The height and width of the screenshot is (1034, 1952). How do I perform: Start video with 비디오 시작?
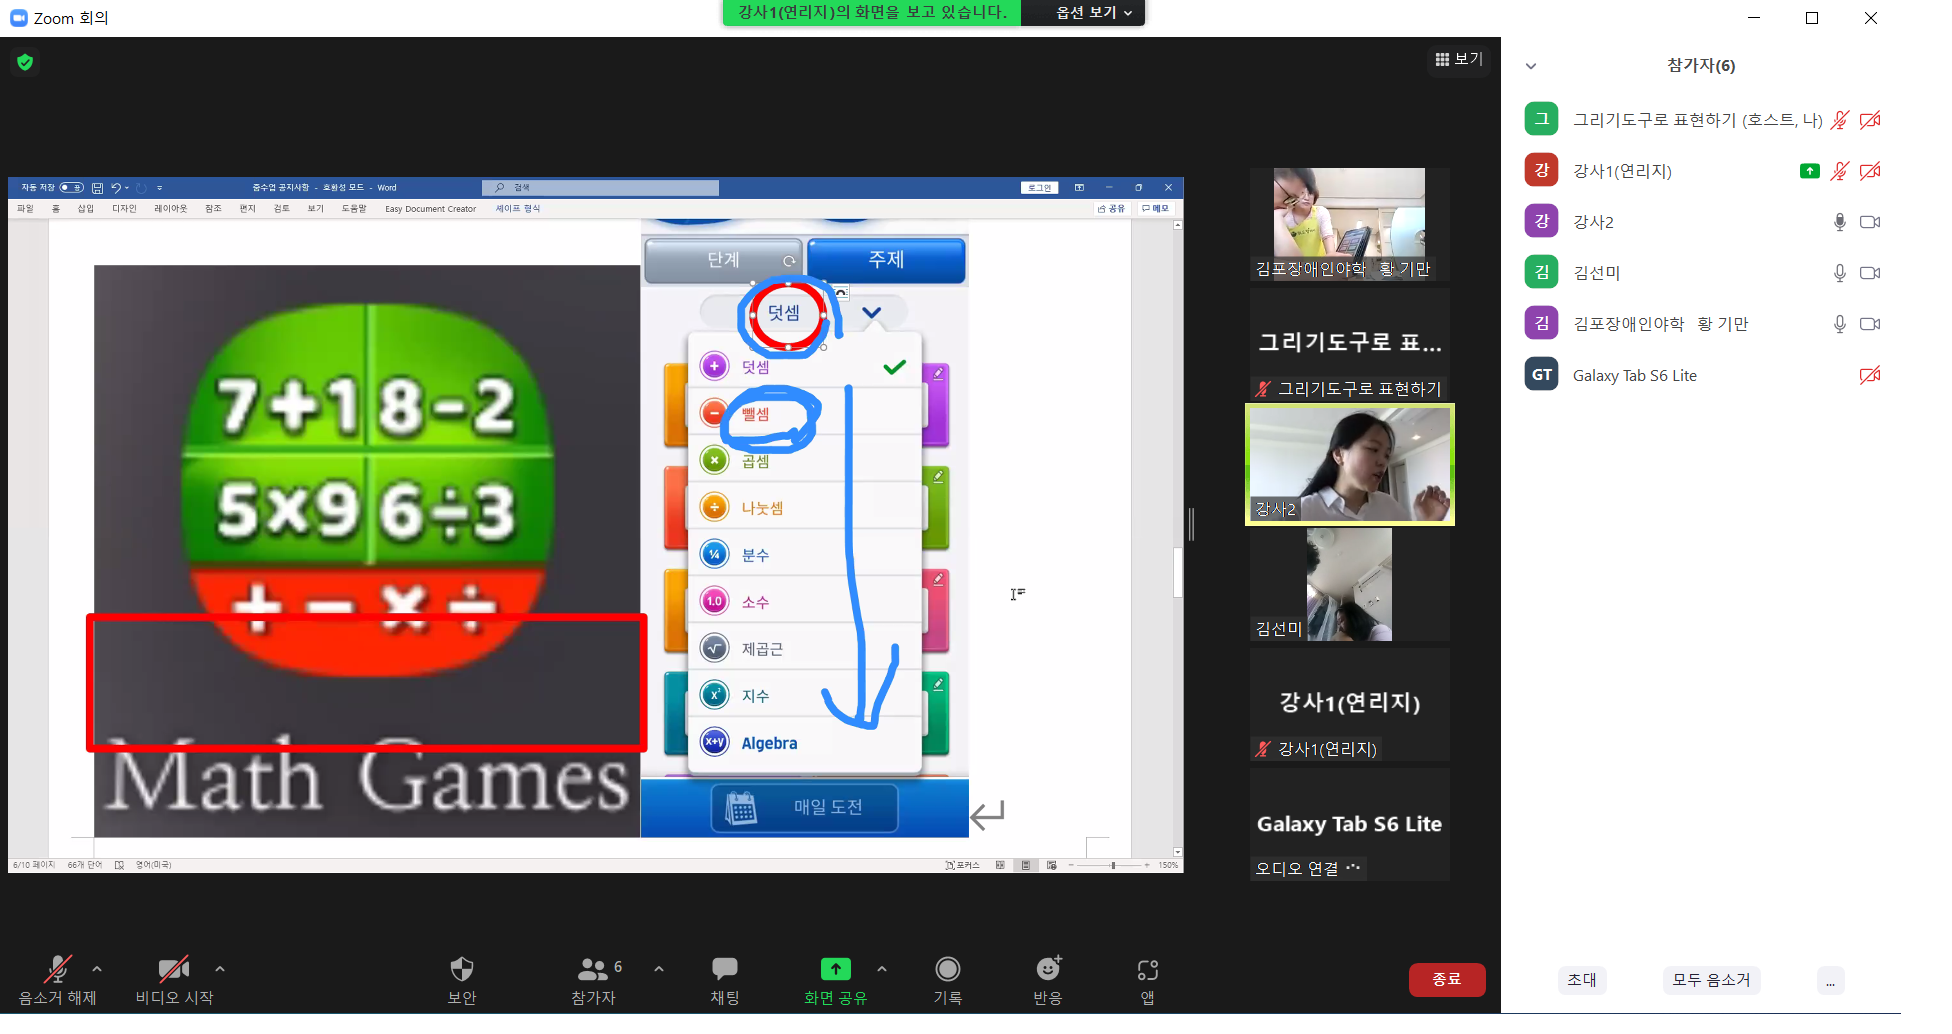point(174,980)
